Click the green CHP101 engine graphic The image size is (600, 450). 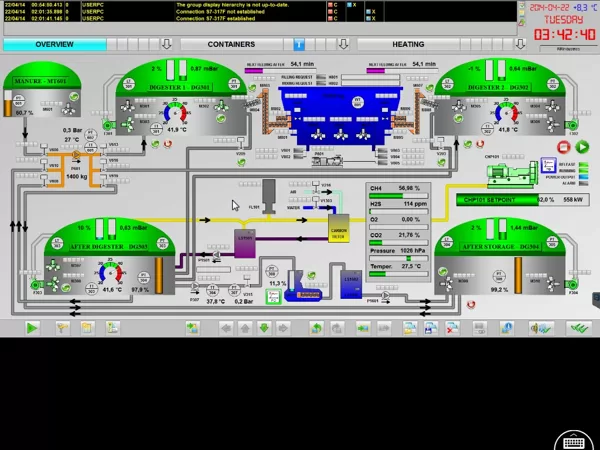pos(512,175)
